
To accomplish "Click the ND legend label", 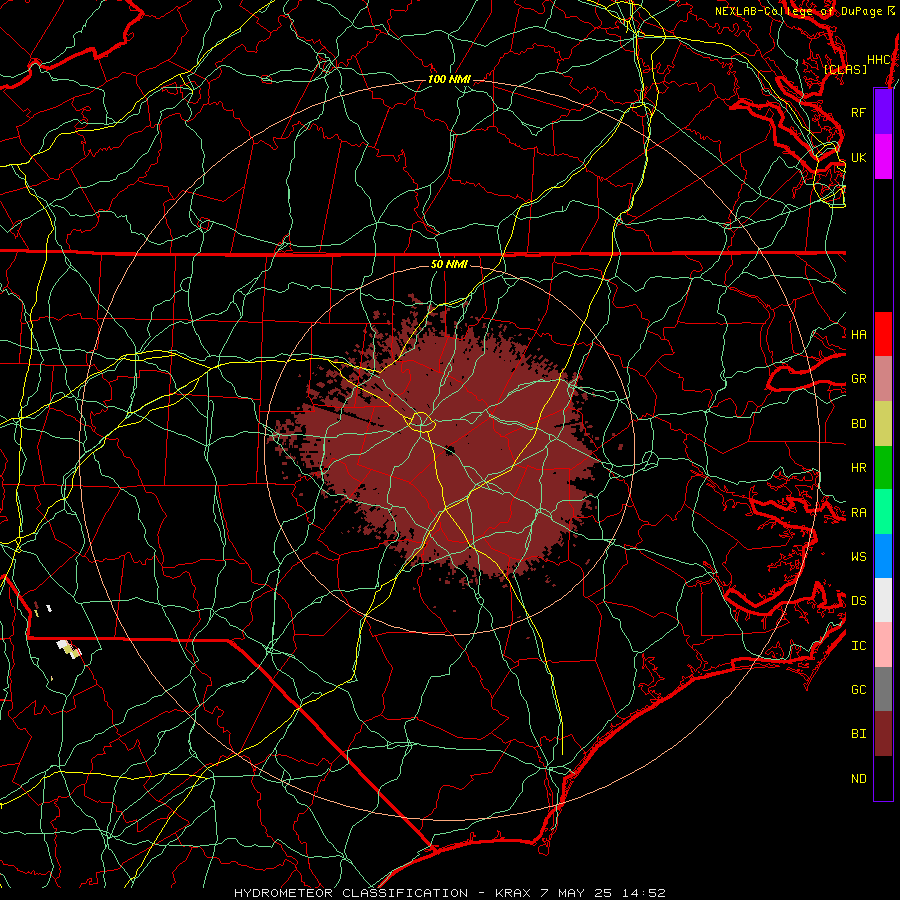I will (x=859, y=778).
